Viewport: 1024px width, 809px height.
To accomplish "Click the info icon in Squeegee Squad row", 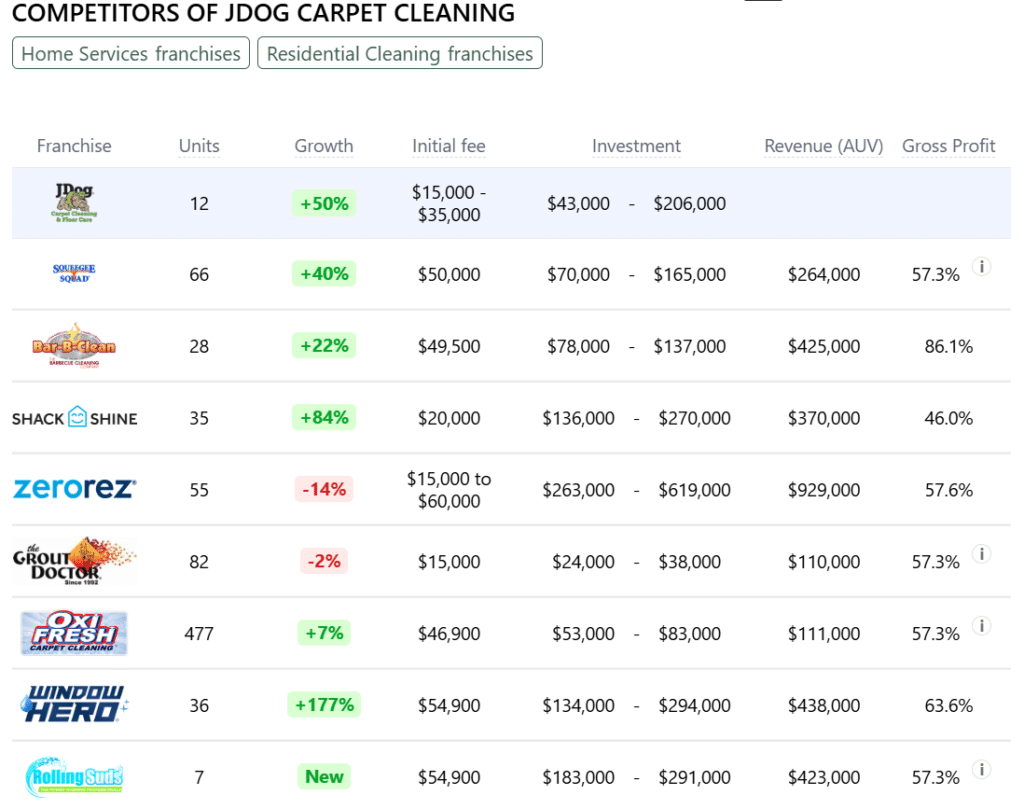I will coord(982,266).
